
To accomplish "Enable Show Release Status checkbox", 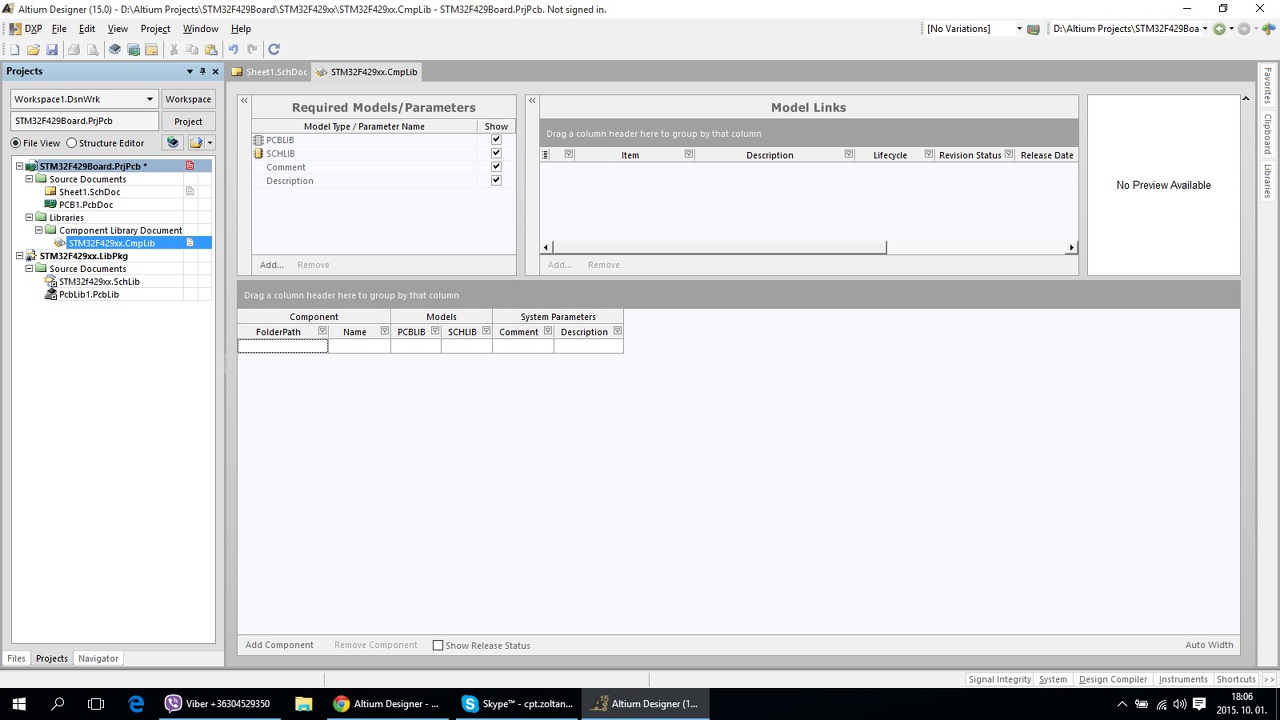I will point(438,645).
